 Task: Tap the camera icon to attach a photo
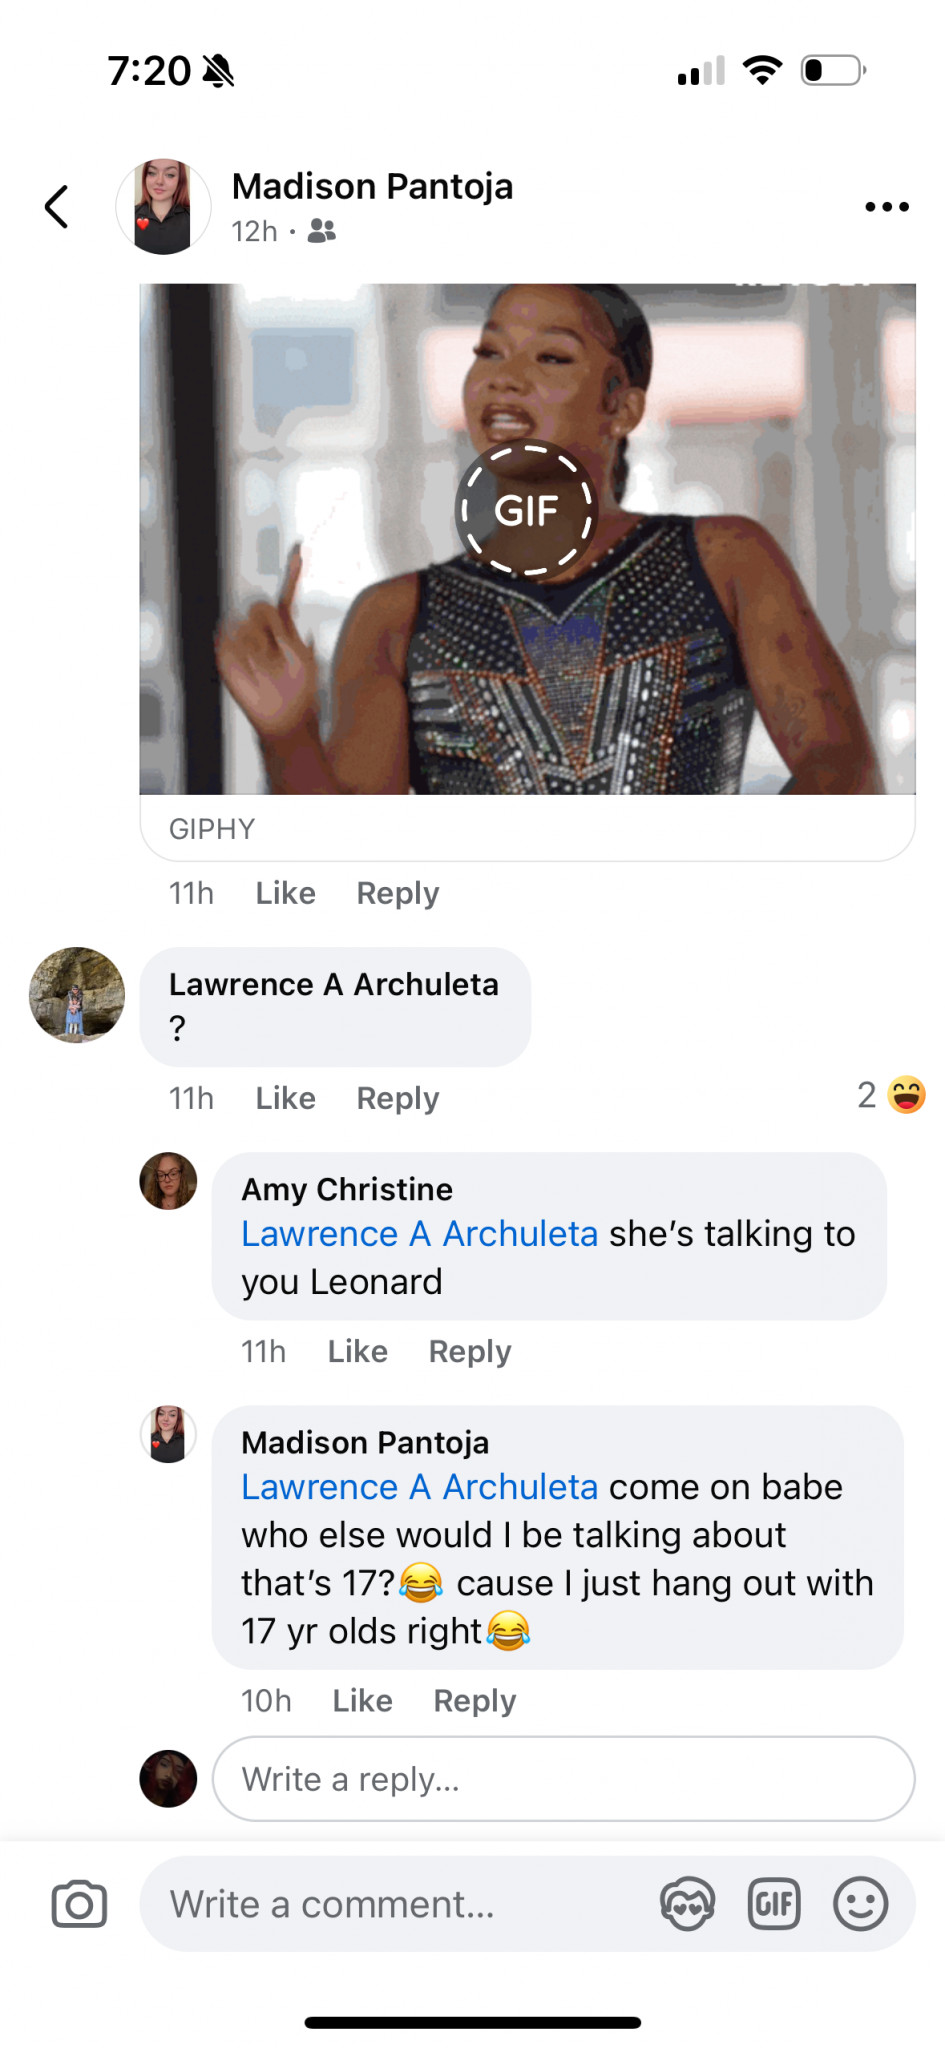79,1904
